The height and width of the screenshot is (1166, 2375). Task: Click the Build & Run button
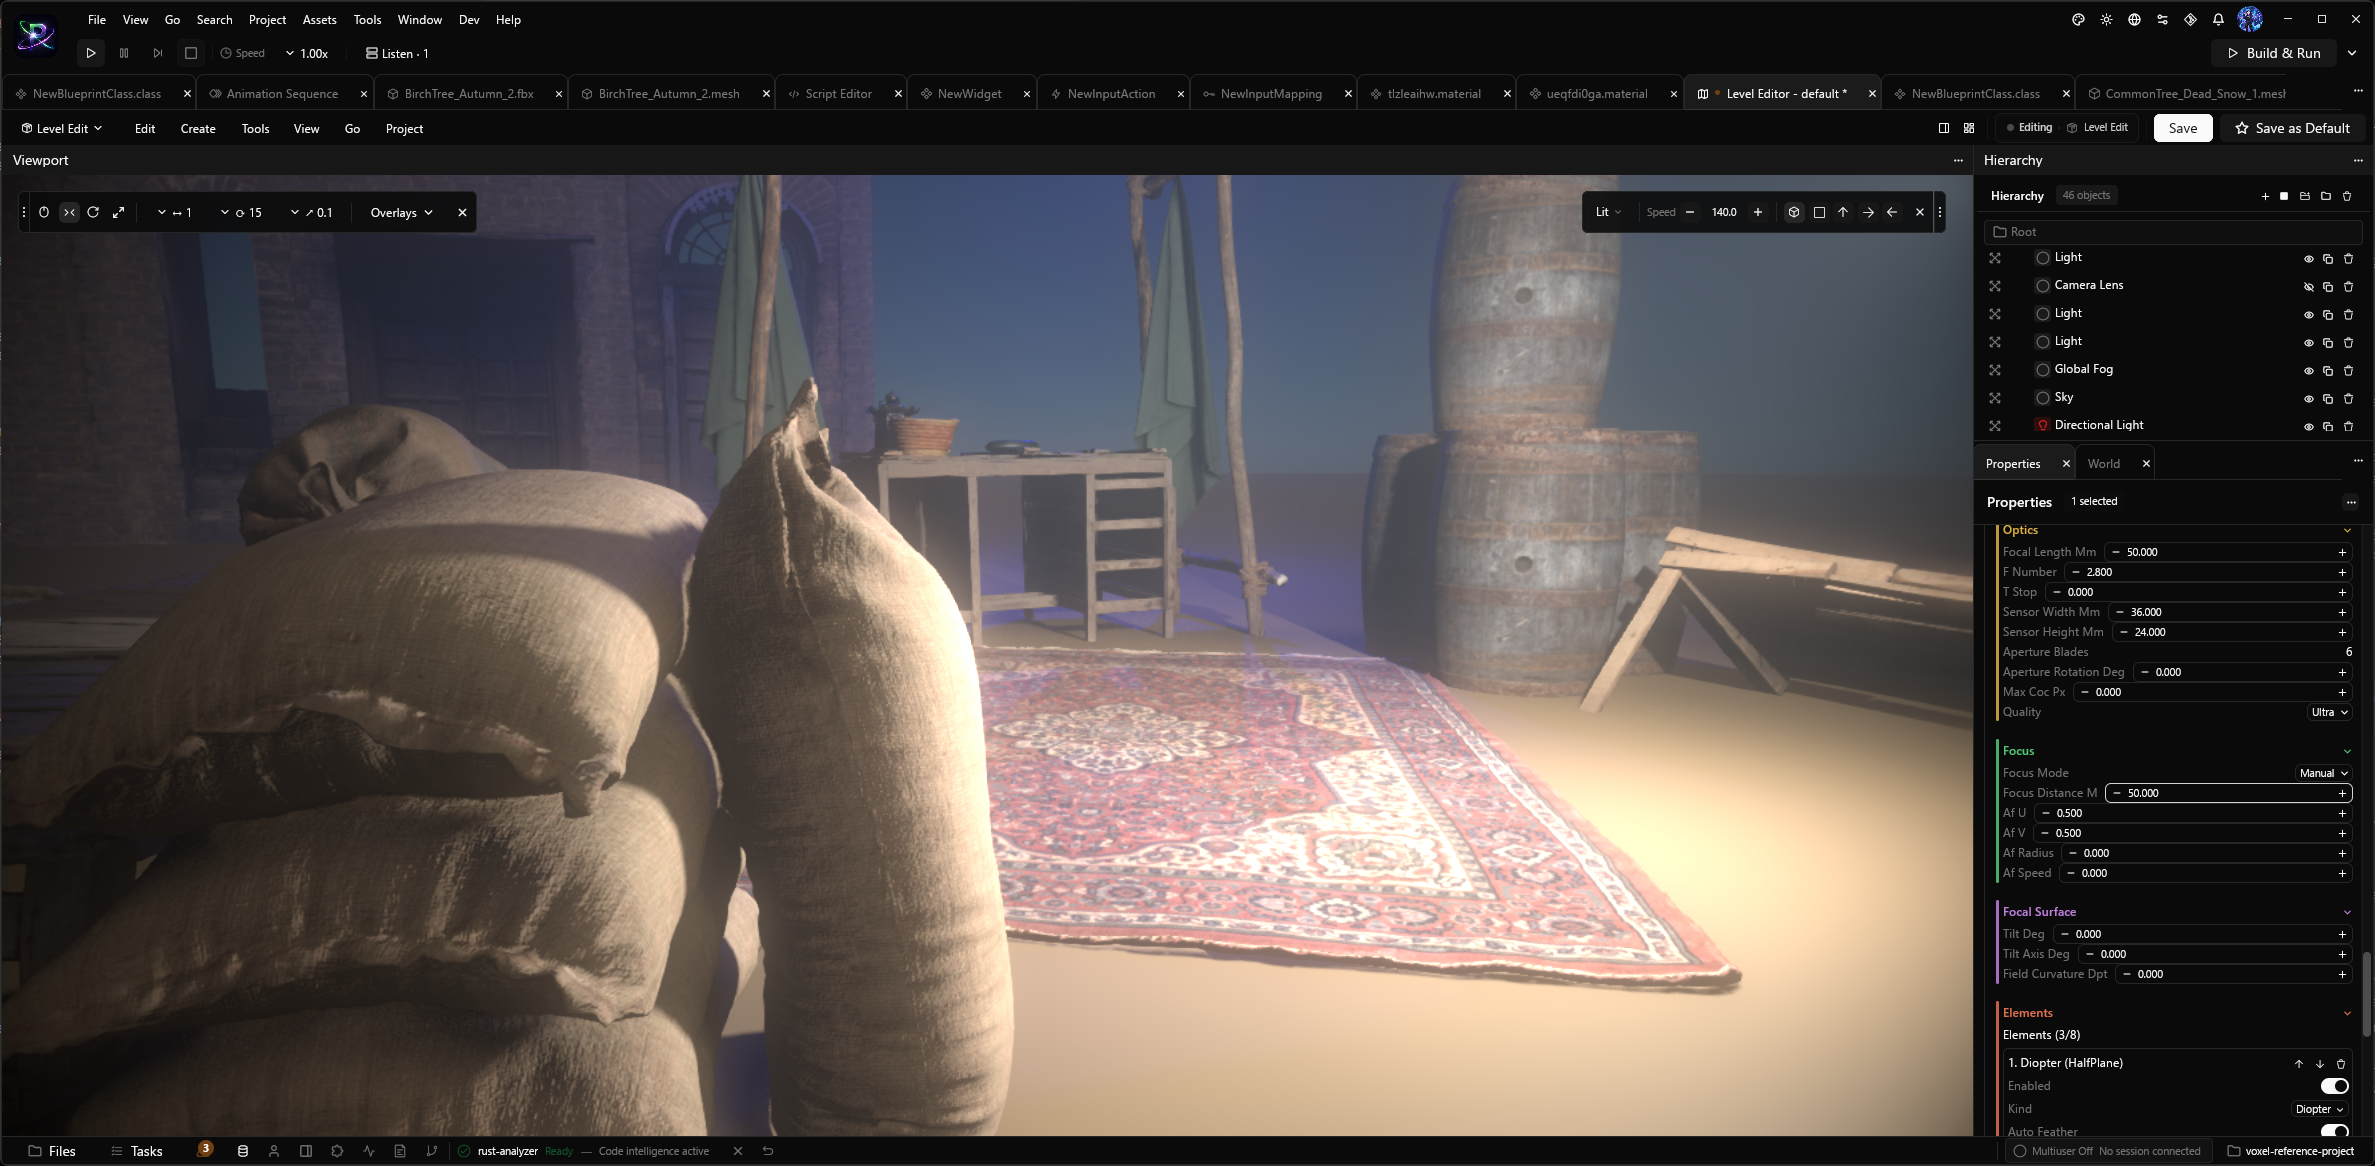2273,53
